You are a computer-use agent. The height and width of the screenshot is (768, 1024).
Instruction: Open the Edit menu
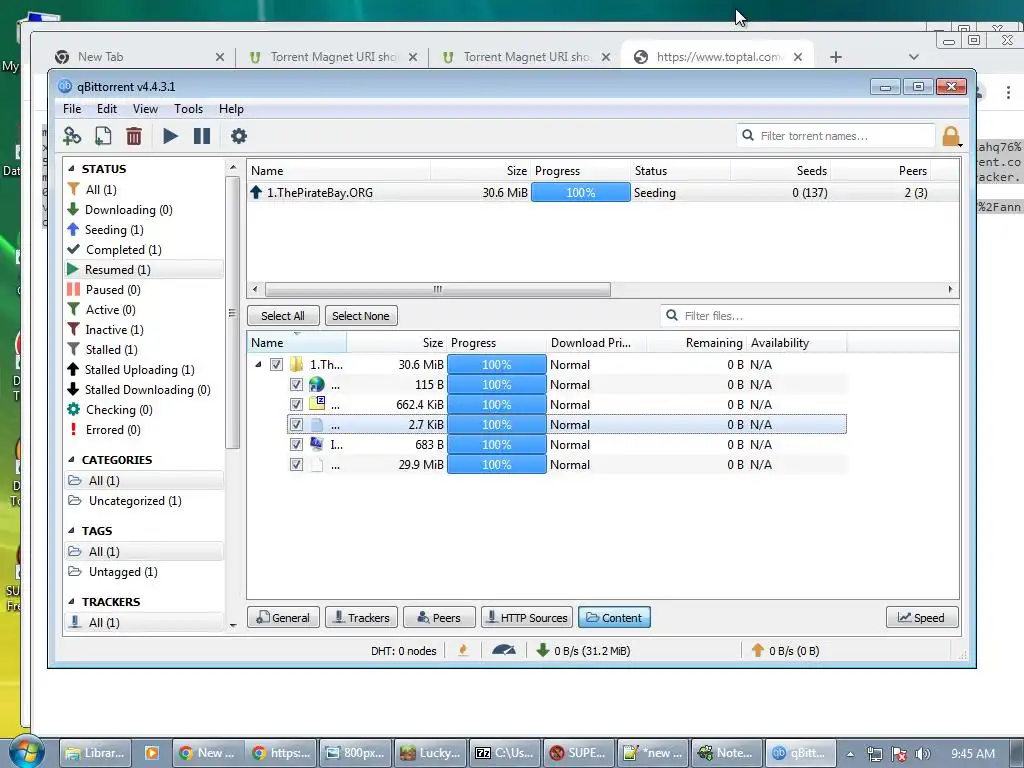(x=106, y=109)
